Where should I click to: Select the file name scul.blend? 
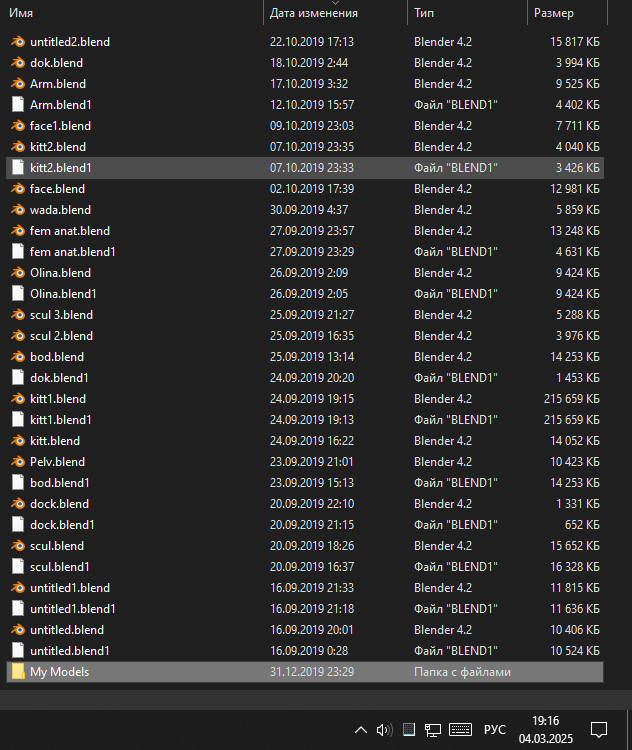click(x=57, y=546)
